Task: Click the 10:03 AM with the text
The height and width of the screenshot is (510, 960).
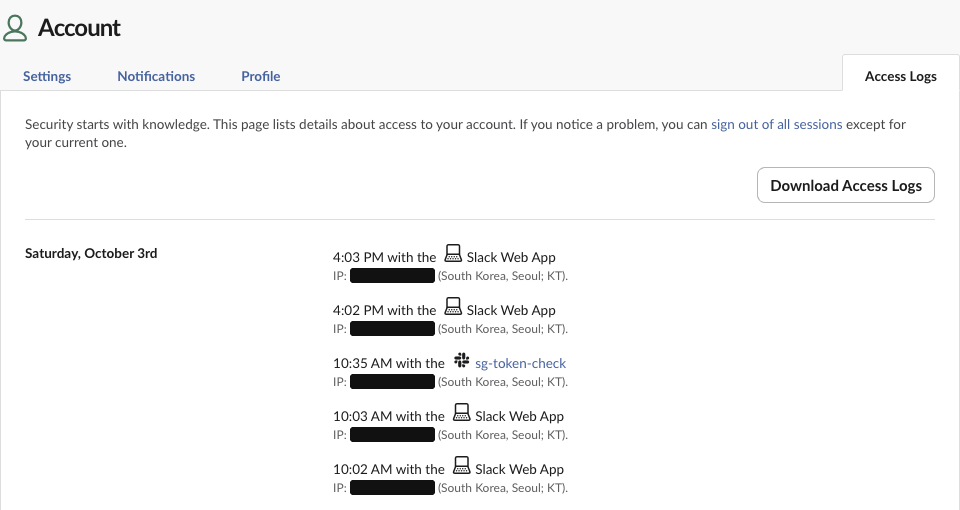Action: (389, 416)
